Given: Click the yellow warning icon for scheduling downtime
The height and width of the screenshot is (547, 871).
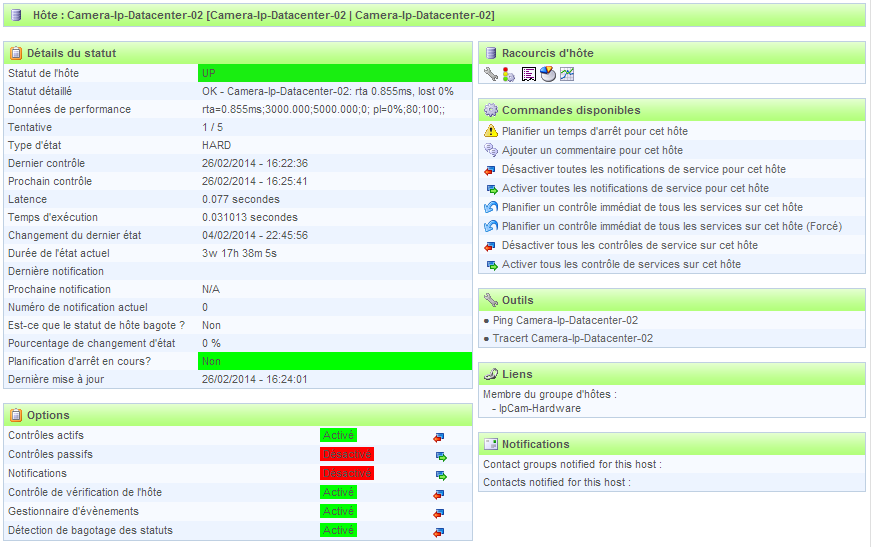Looking at the screenshot, I should click(491, 131).
